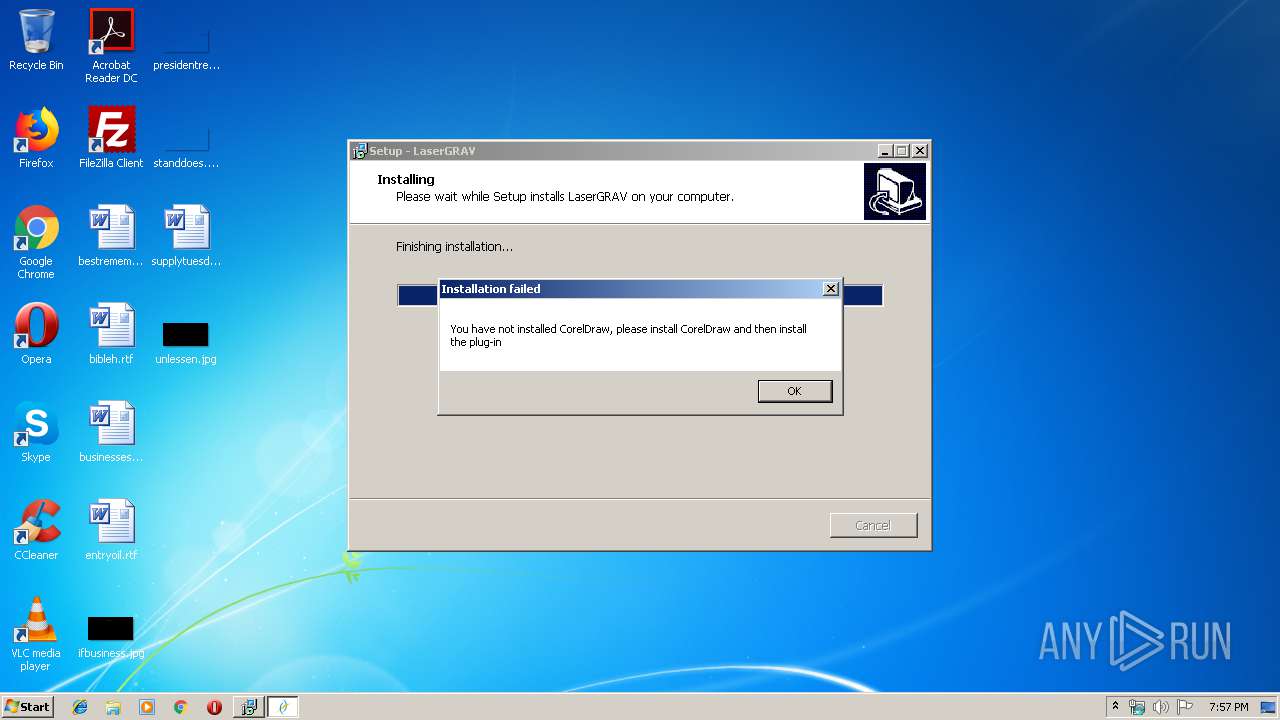The image size is (1280, 720).
Task: Click the Setup title bar icon
Action: click(x=359, y=151)
